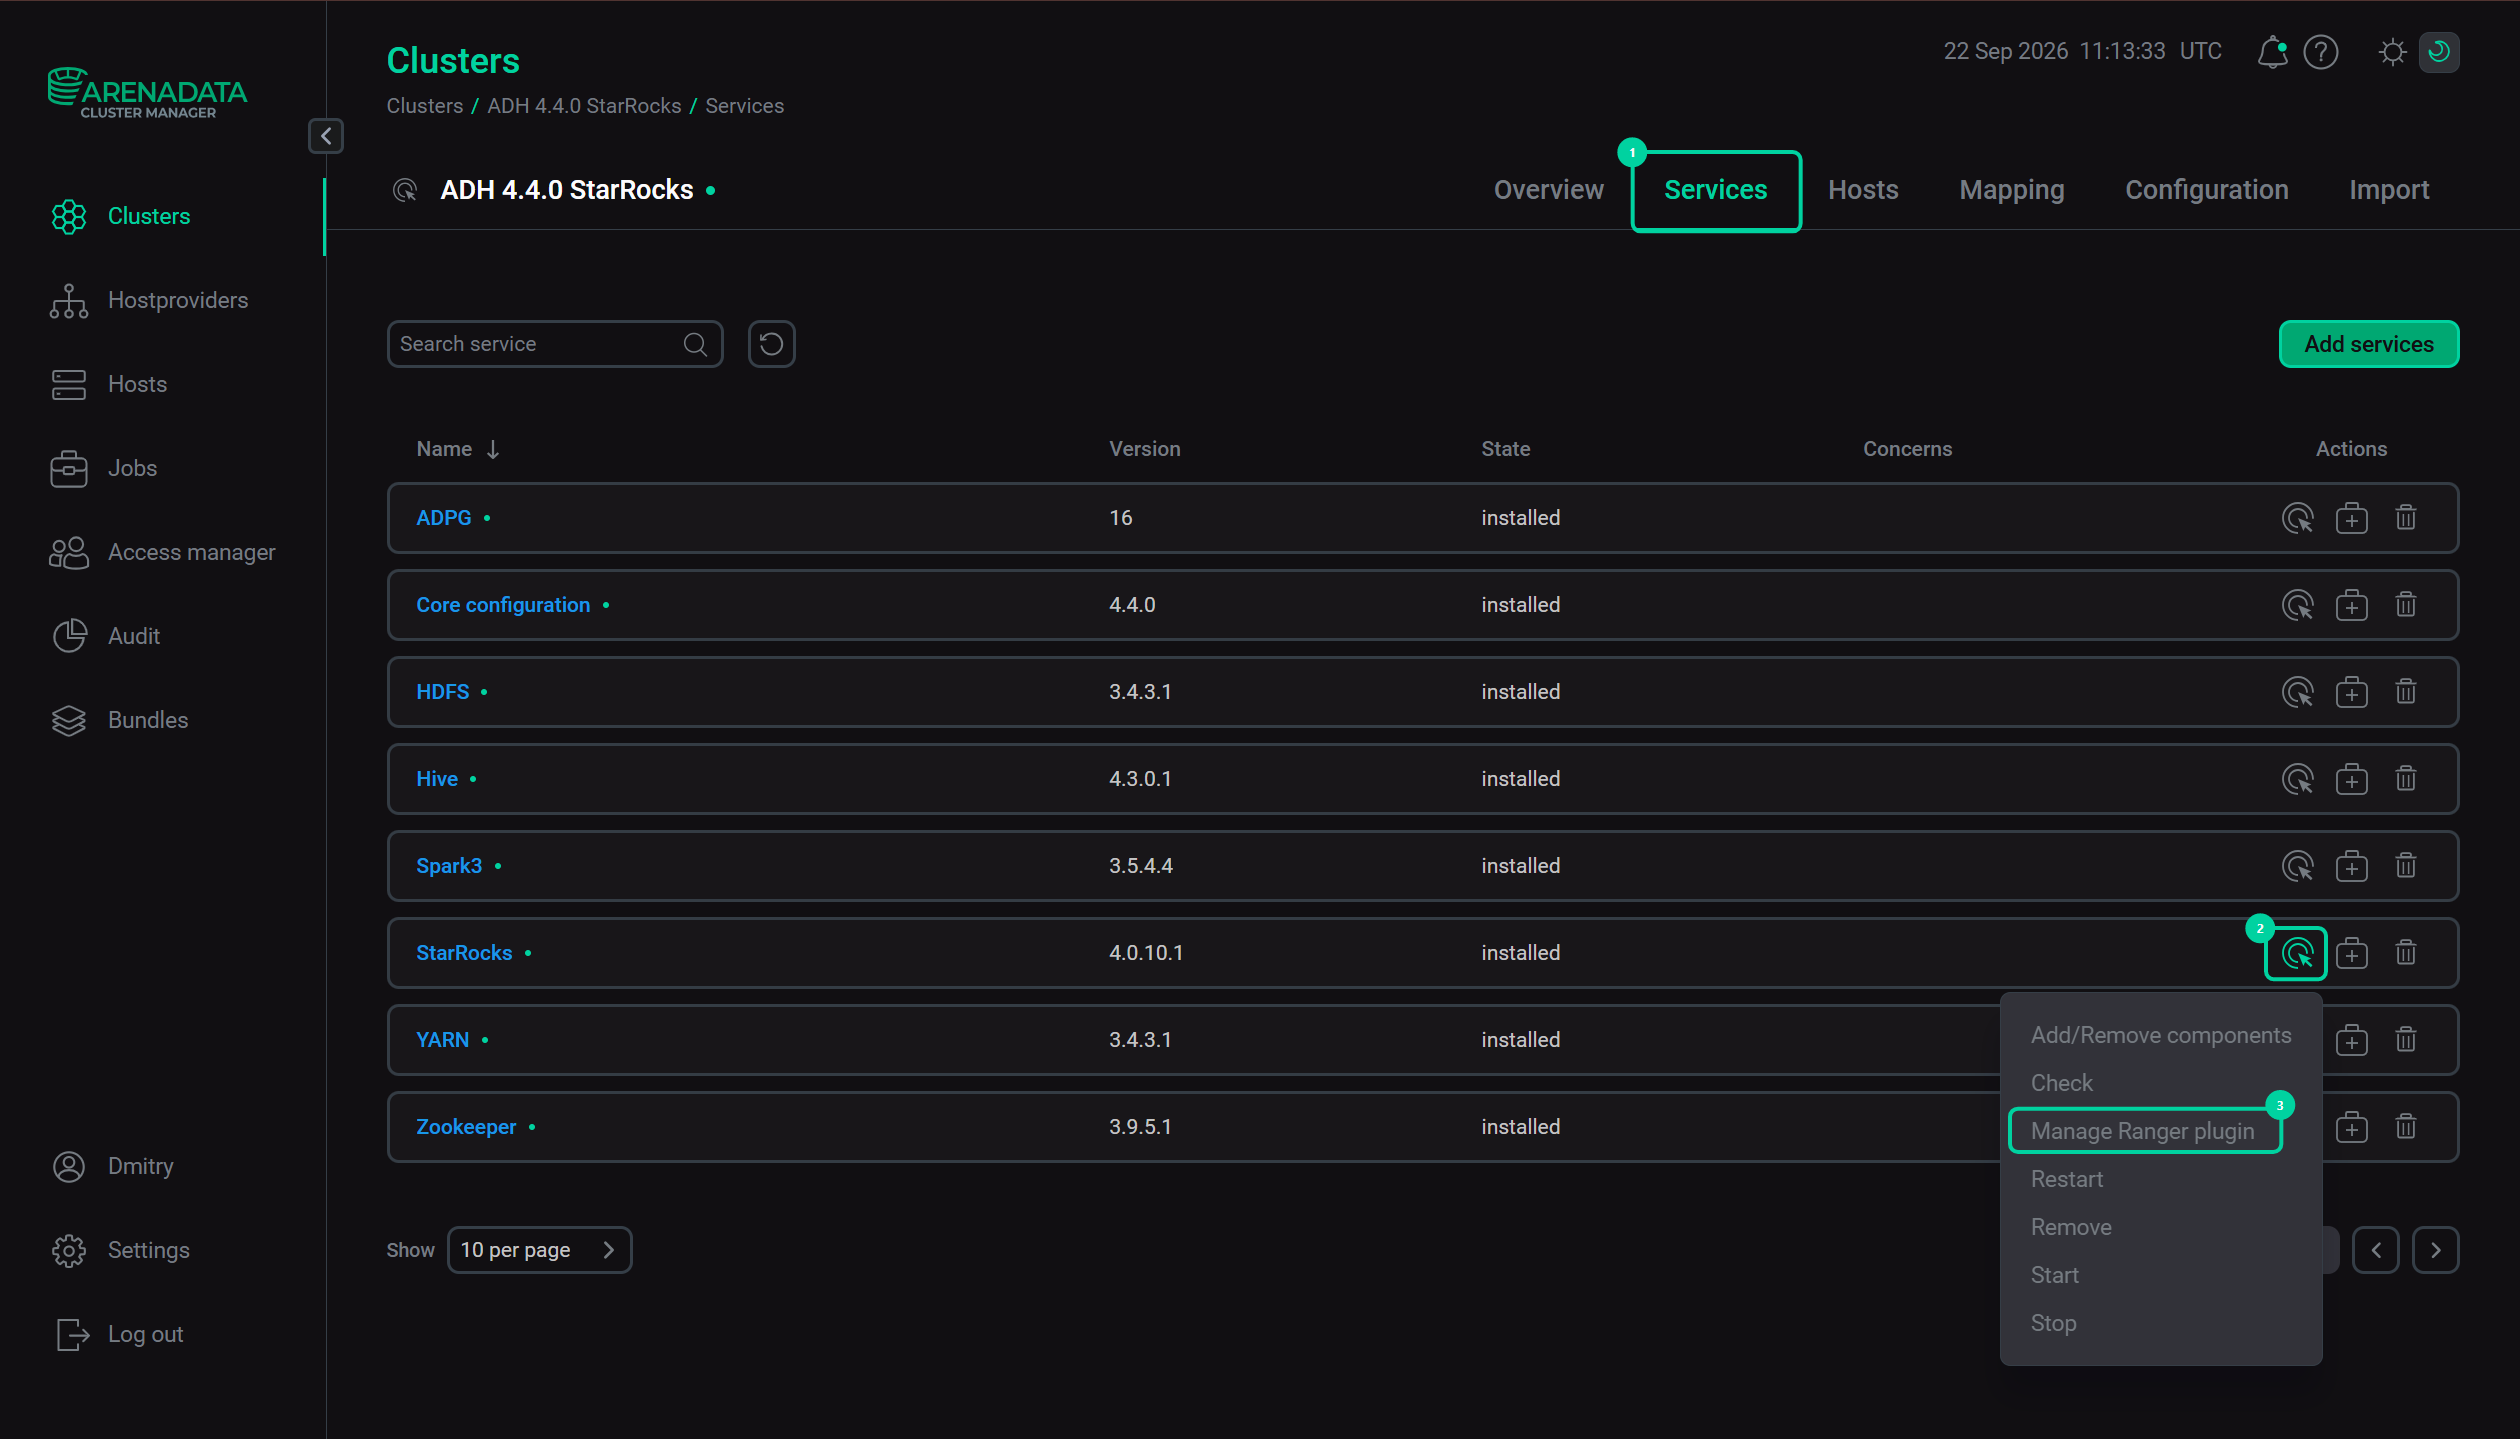The height and width of the screenshot is (1439, 2520).
Task: Switch to light theme sun icon
Action: [2392, 52]
